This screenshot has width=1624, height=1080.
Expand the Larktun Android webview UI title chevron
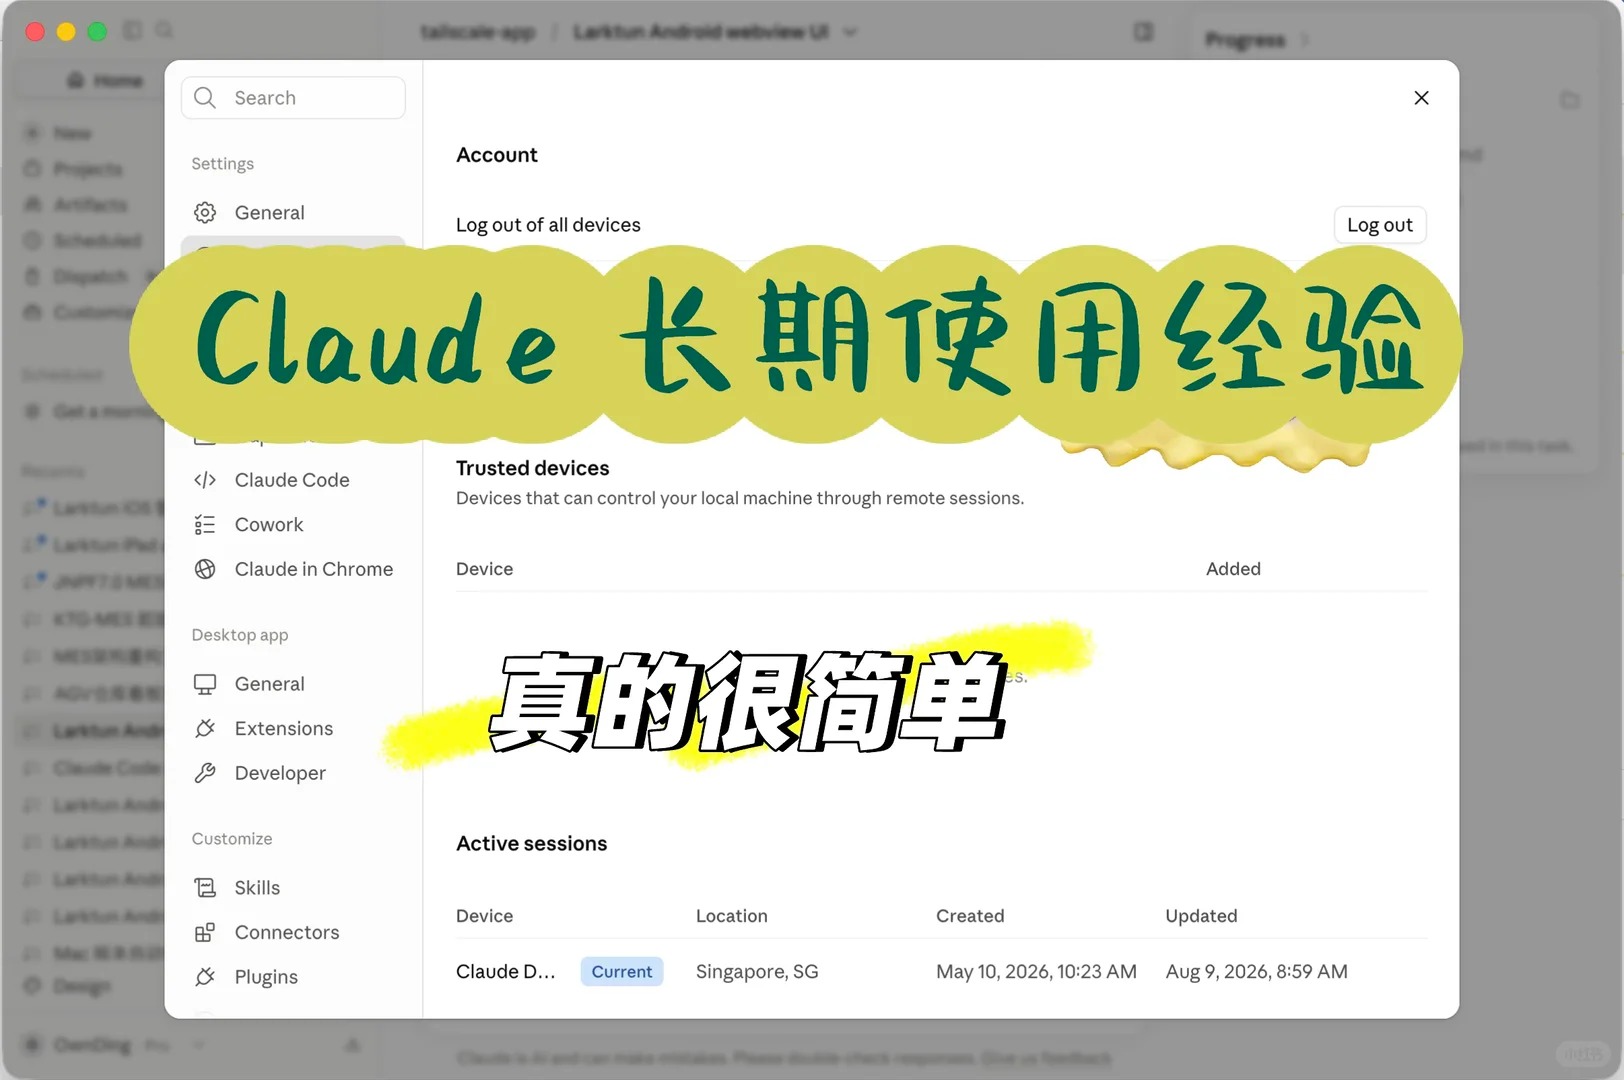coord(850,32)
